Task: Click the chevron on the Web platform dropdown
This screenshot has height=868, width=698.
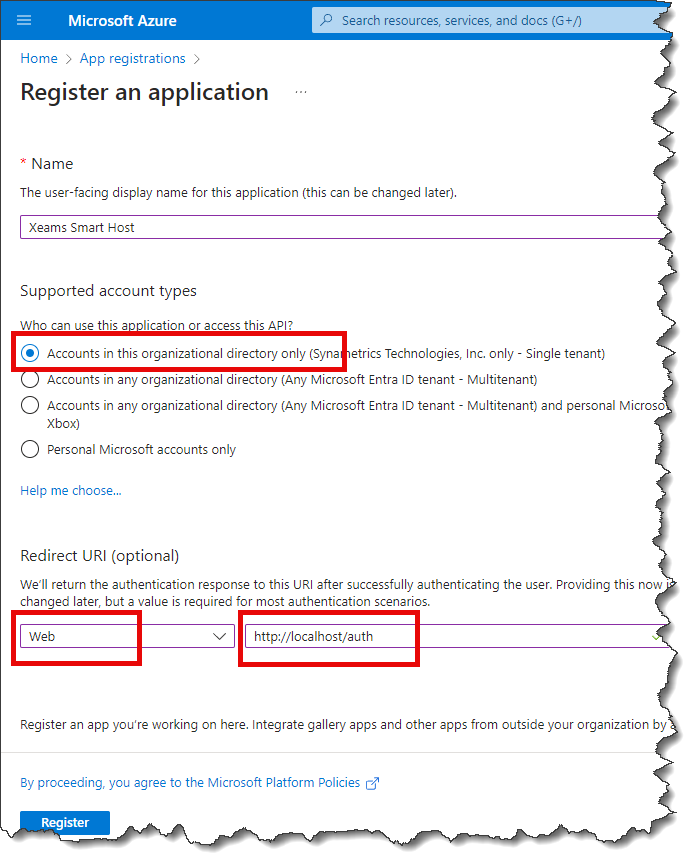Action: (x=221, y=636)
